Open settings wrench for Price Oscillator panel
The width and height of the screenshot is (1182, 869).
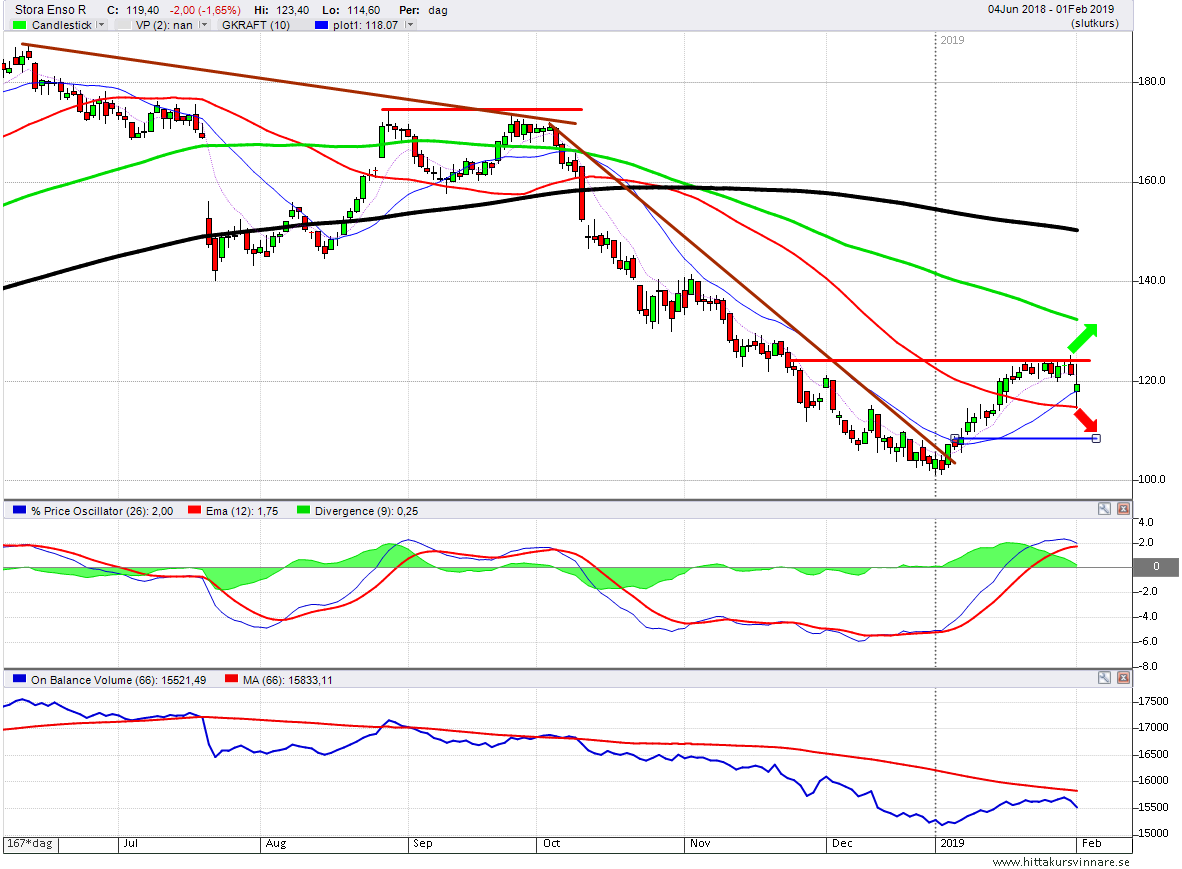click(1104, 509)
